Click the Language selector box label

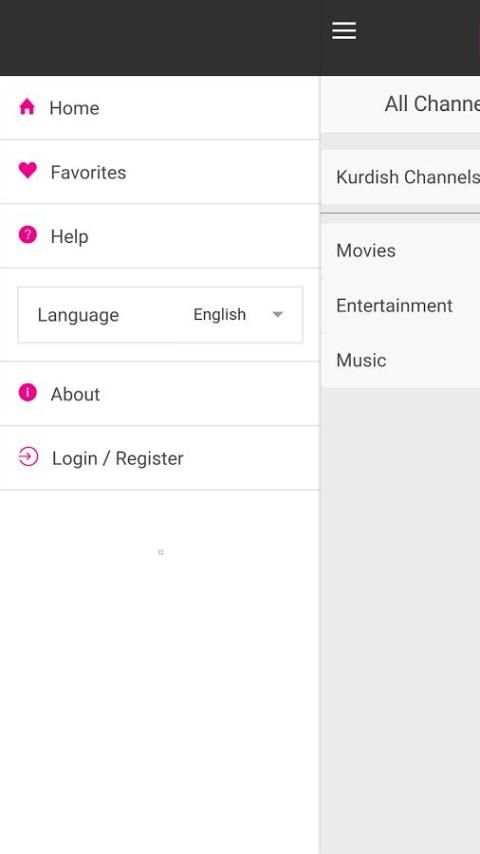[78, 315]
